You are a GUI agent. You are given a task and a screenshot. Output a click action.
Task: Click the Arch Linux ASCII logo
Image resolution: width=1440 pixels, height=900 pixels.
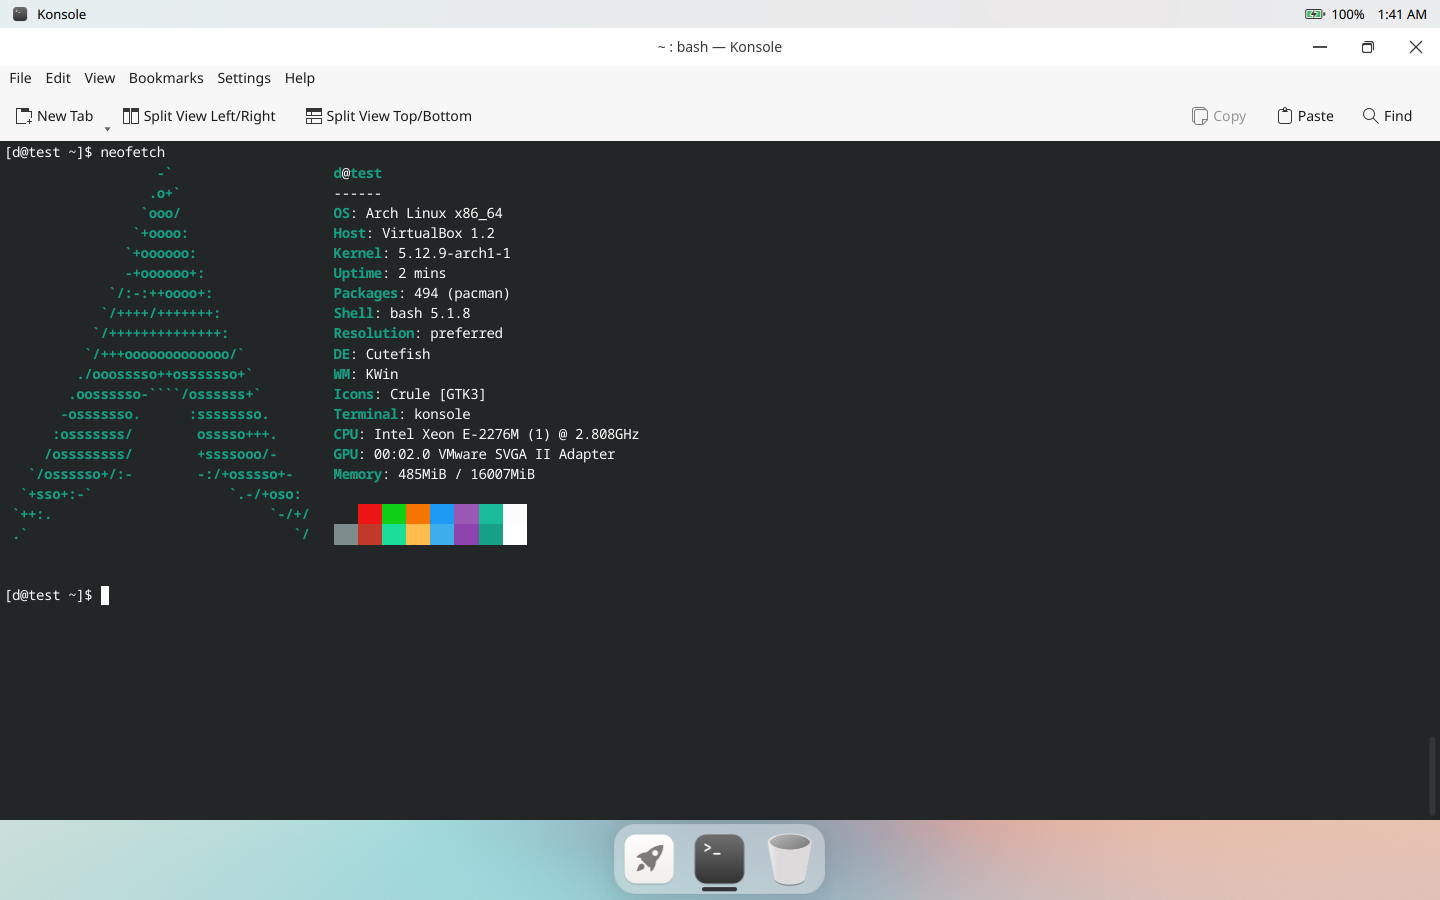(161, 354)
